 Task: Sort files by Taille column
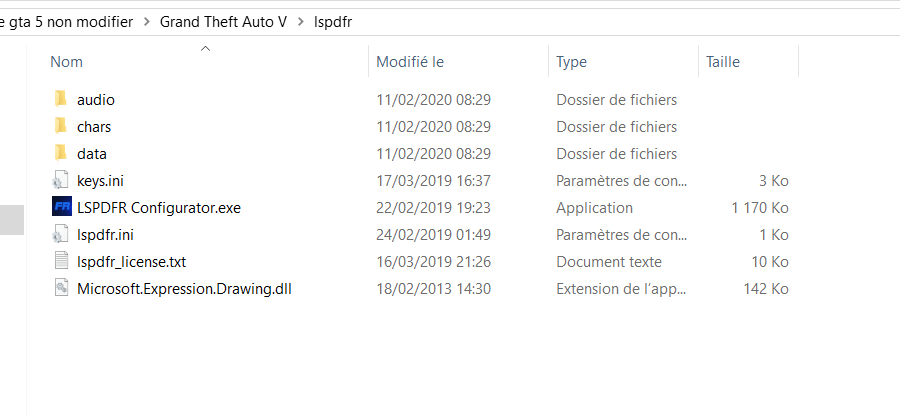click(x=722, y=62)
